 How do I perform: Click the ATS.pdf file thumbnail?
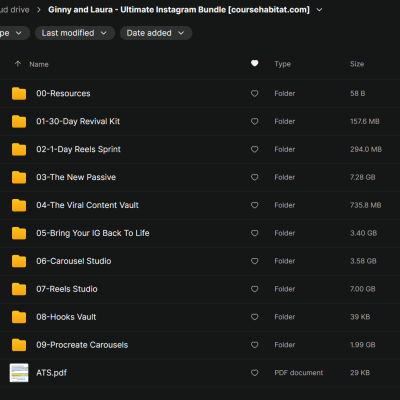19,373
